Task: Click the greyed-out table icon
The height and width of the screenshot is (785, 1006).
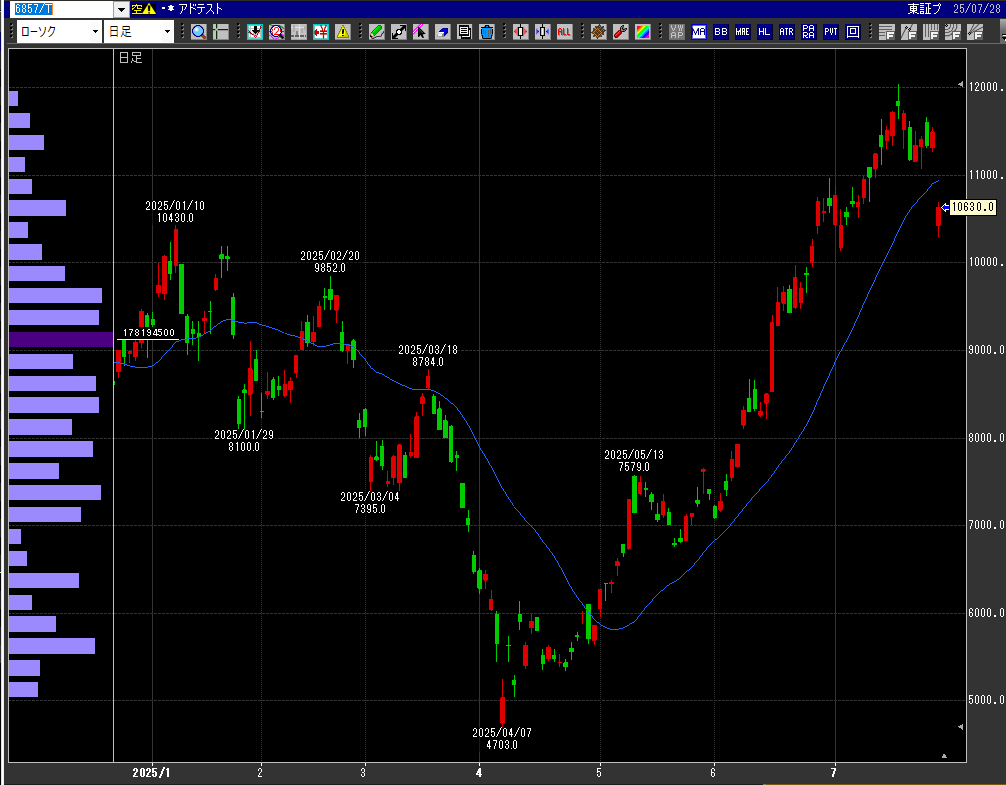Action: point(298,31)
